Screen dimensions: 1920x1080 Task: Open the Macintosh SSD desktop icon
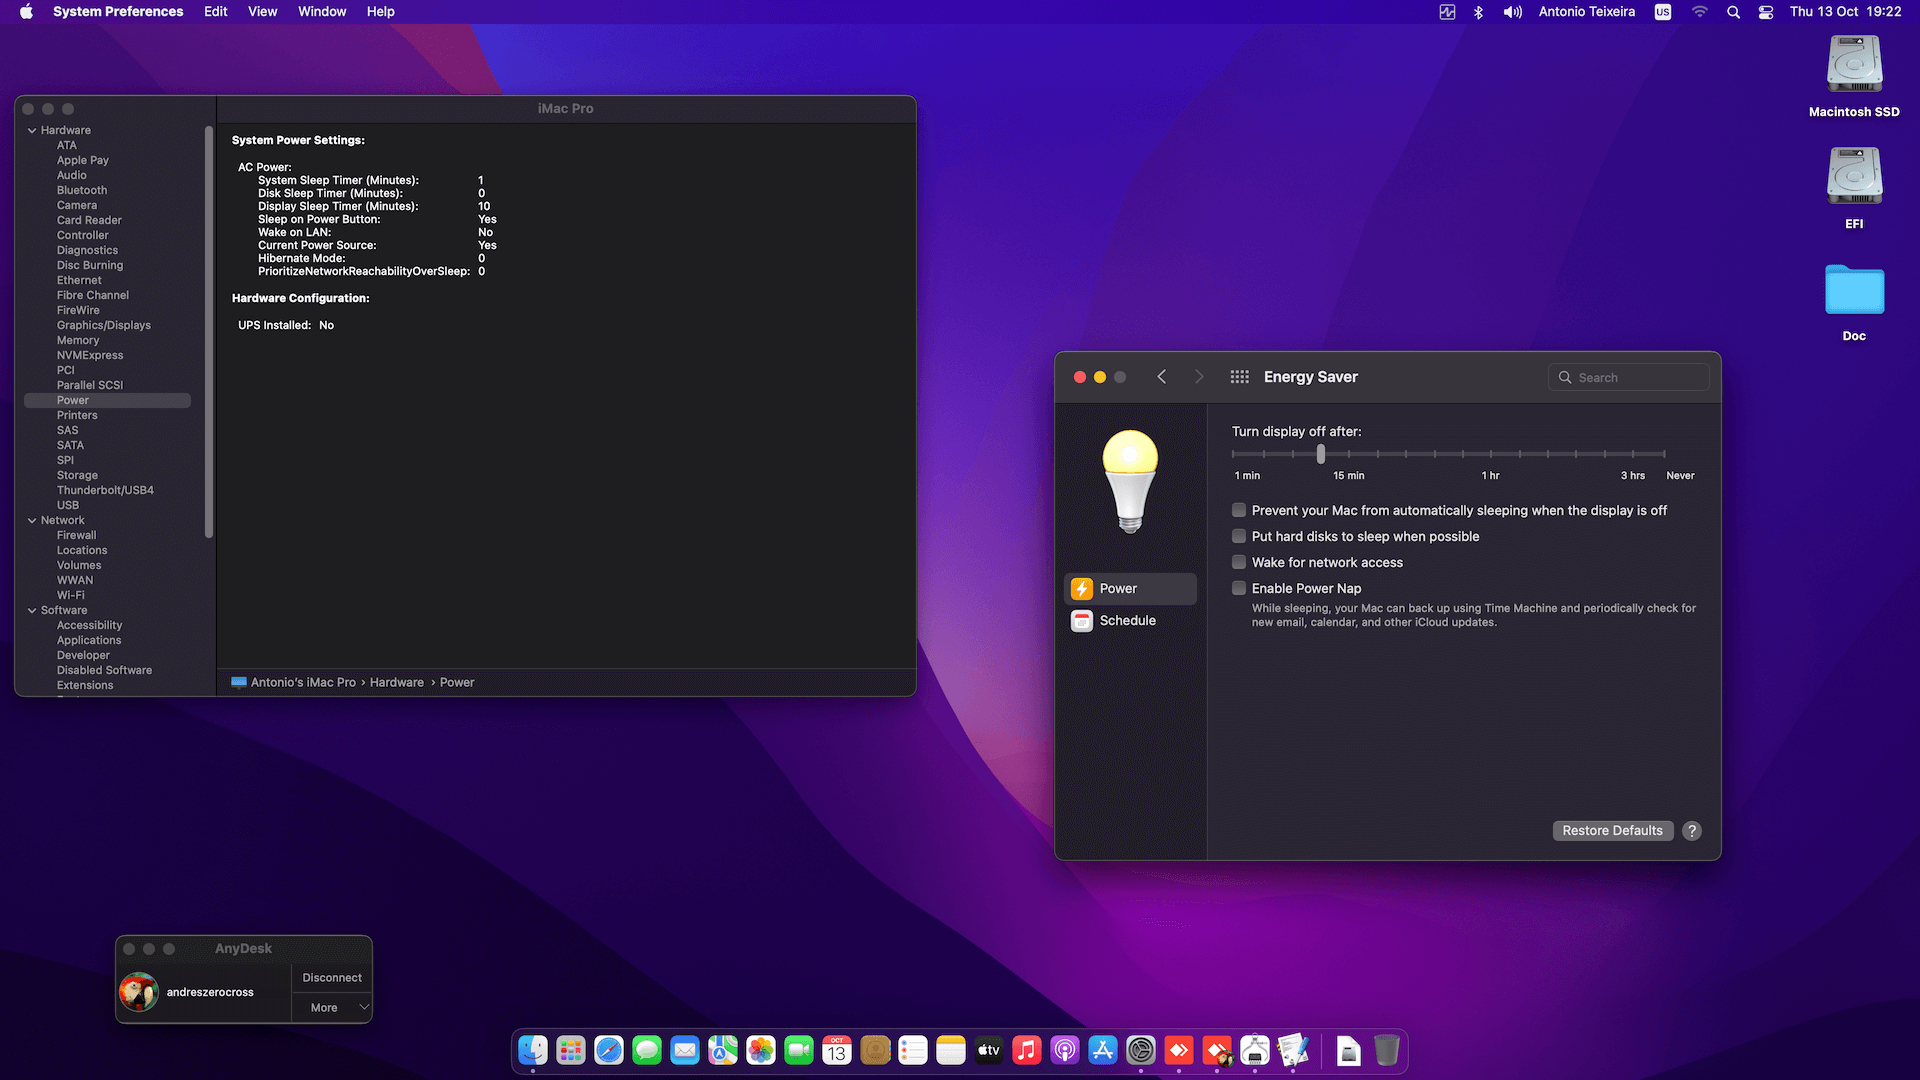pos(1853,63)
